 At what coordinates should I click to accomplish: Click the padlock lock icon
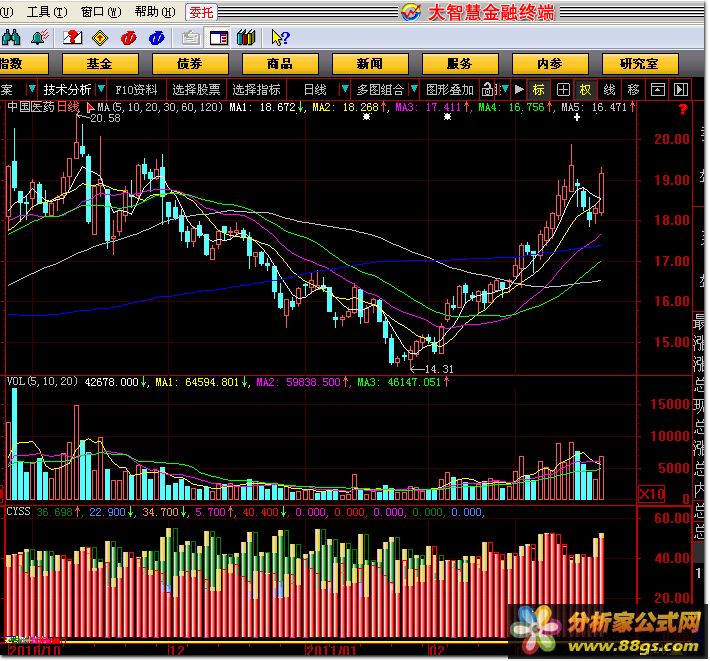click(x=488, y=89)
